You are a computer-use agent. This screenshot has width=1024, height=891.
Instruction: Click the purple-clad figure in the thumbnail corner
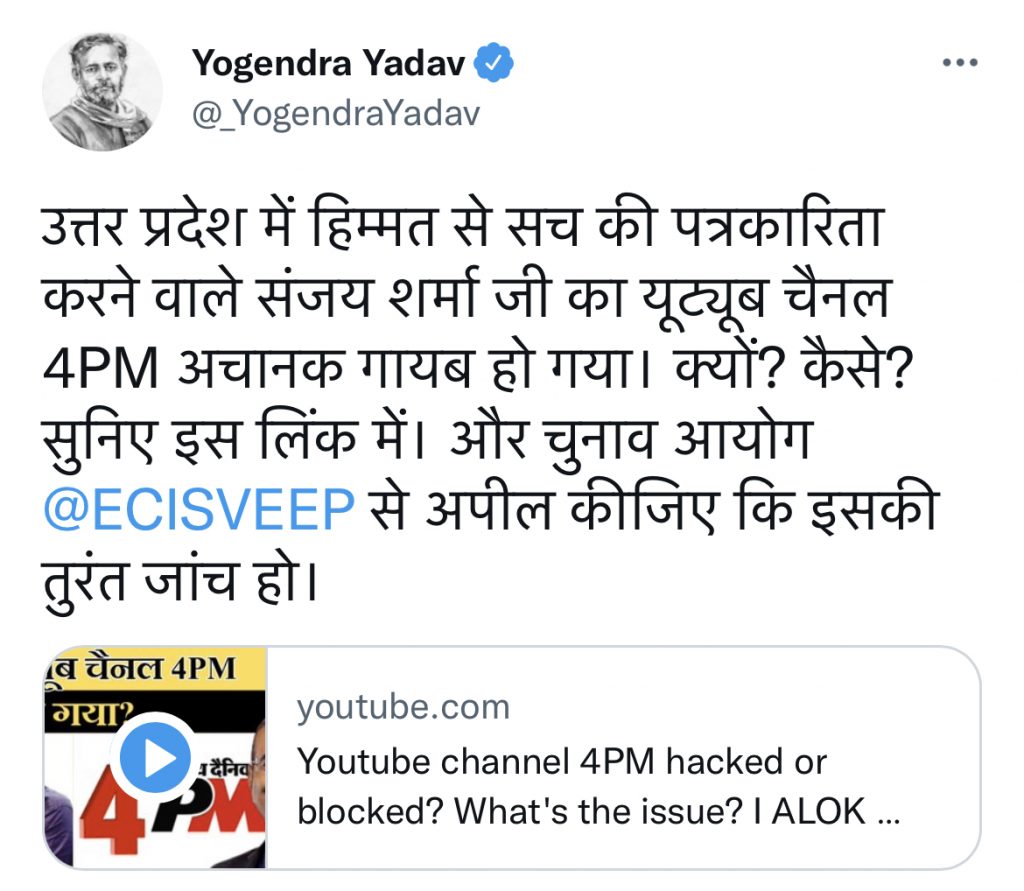point(57,826)
